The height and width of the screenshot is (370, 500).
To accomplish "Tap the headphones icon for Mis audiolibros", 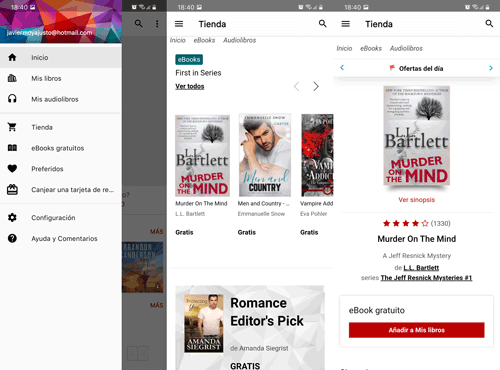I will 12,99.
